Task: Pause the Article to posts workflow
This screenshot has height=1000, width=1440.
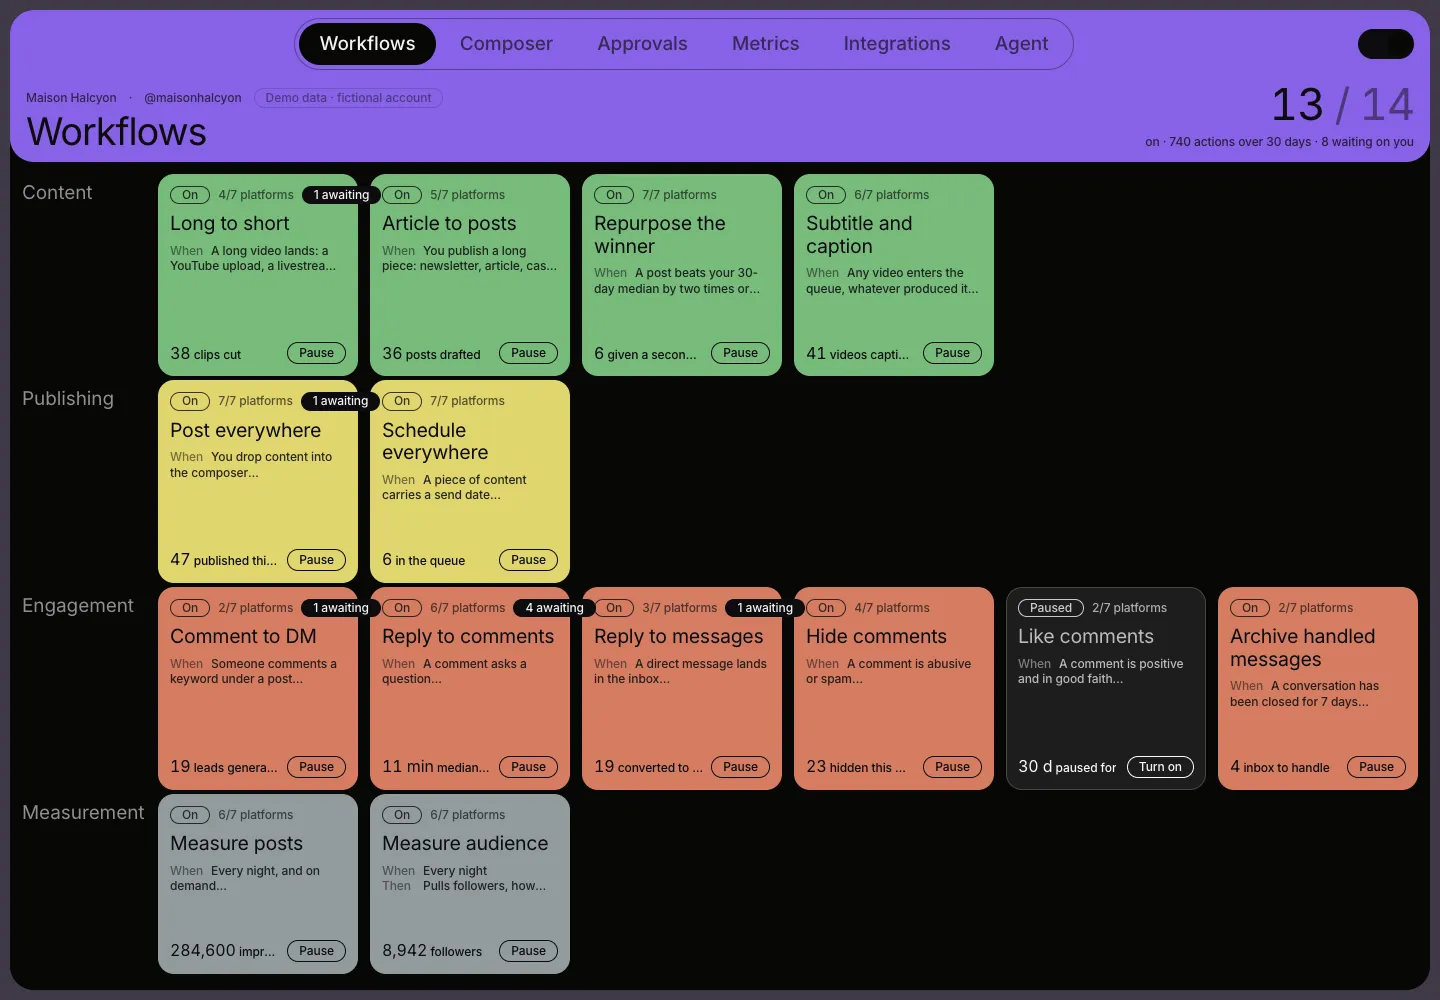Action: 528,353
